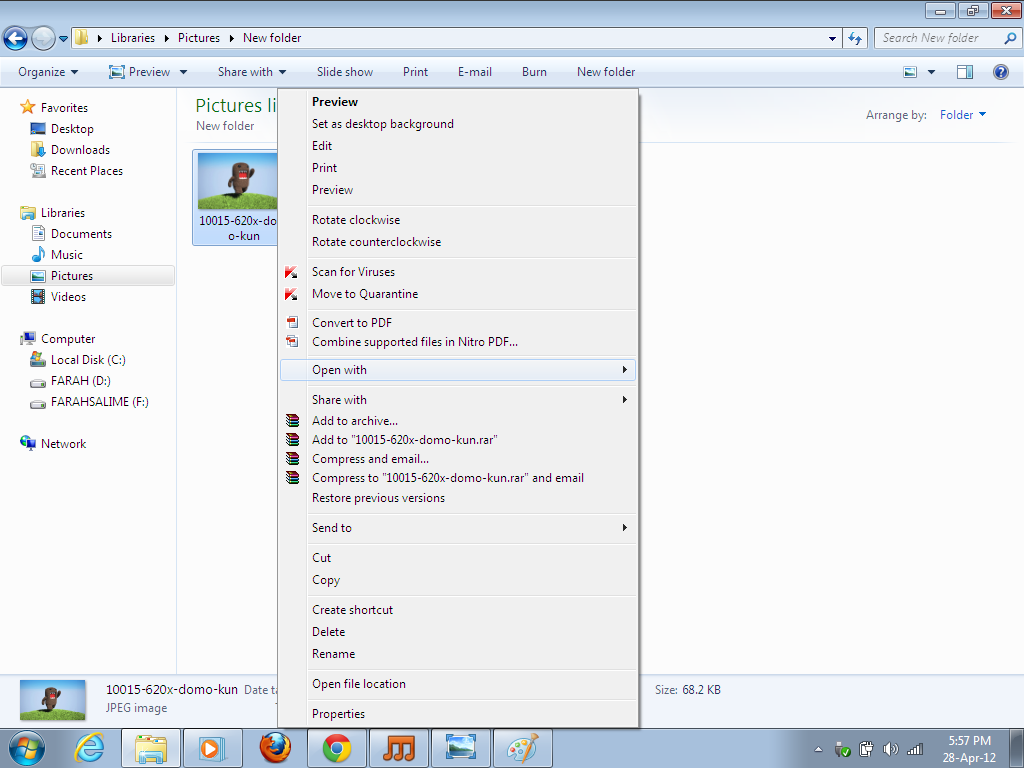Open Windows Explorer taskbar icon
The image size is (1024, 768).
tap(151, 748)
